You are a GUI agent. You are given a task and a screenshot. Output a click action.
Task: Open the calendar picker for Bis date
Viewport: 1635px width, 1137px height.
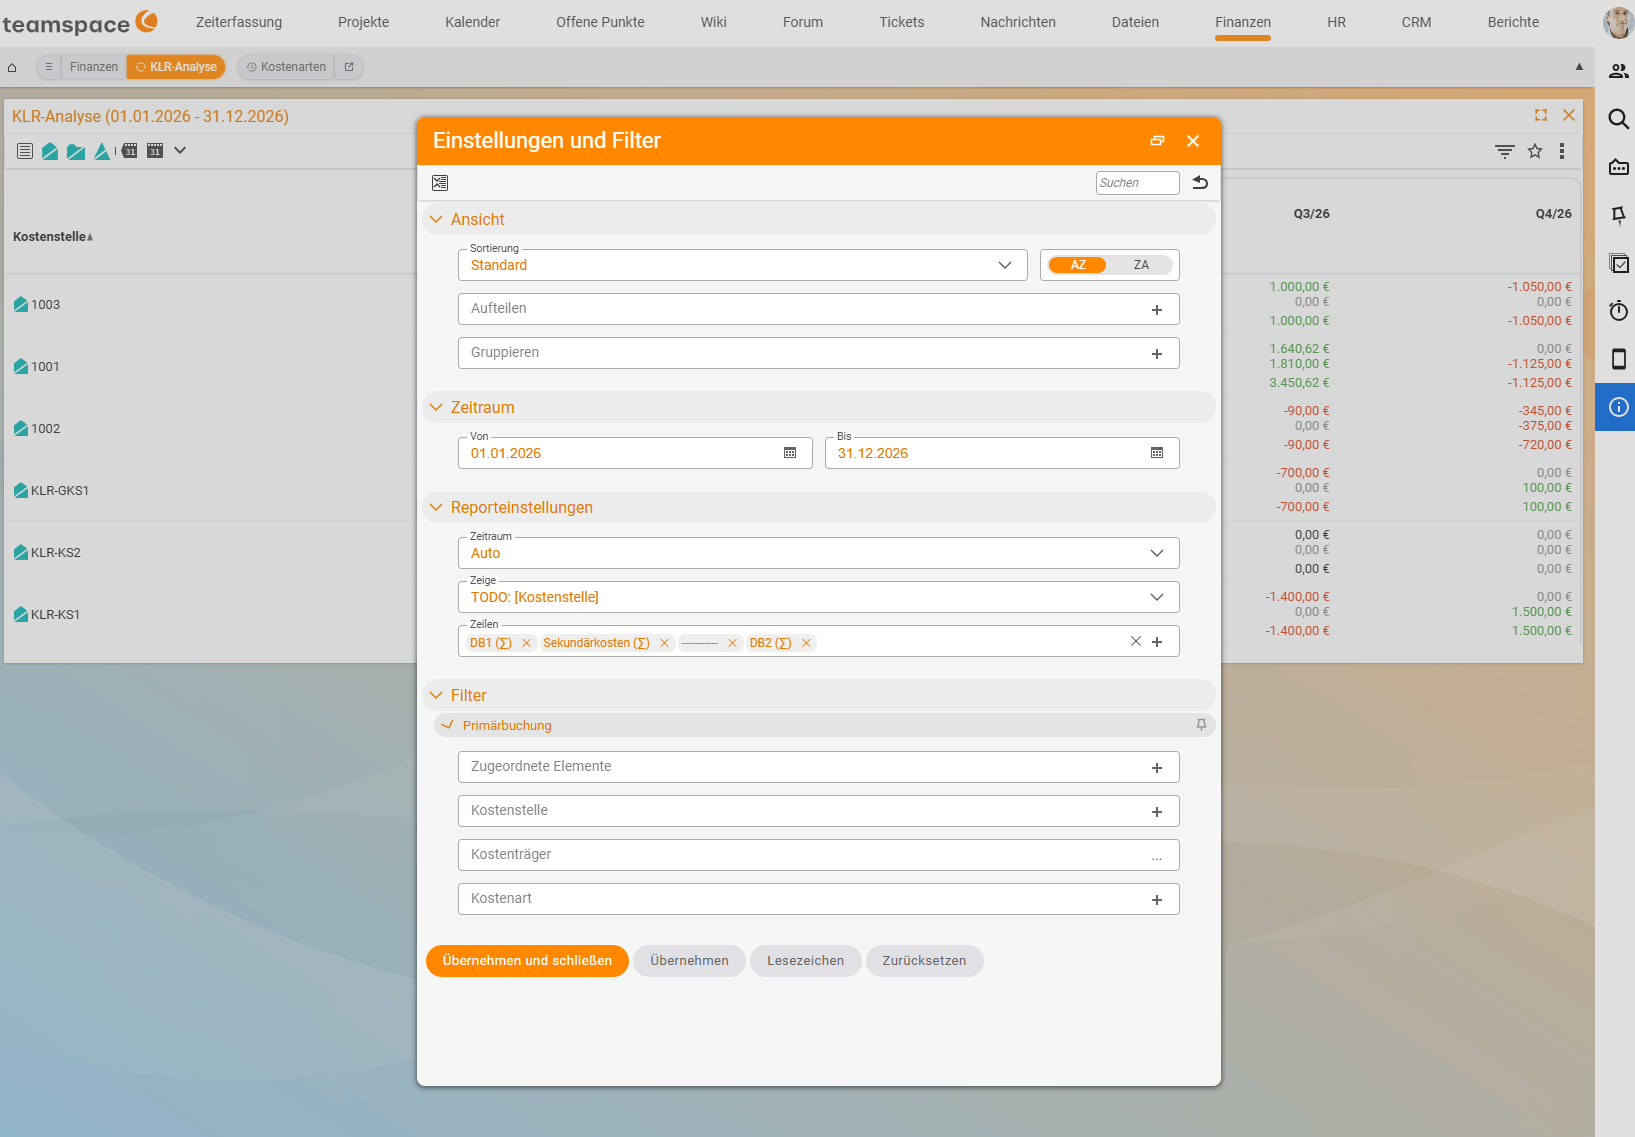click(x=1157, y=453)
